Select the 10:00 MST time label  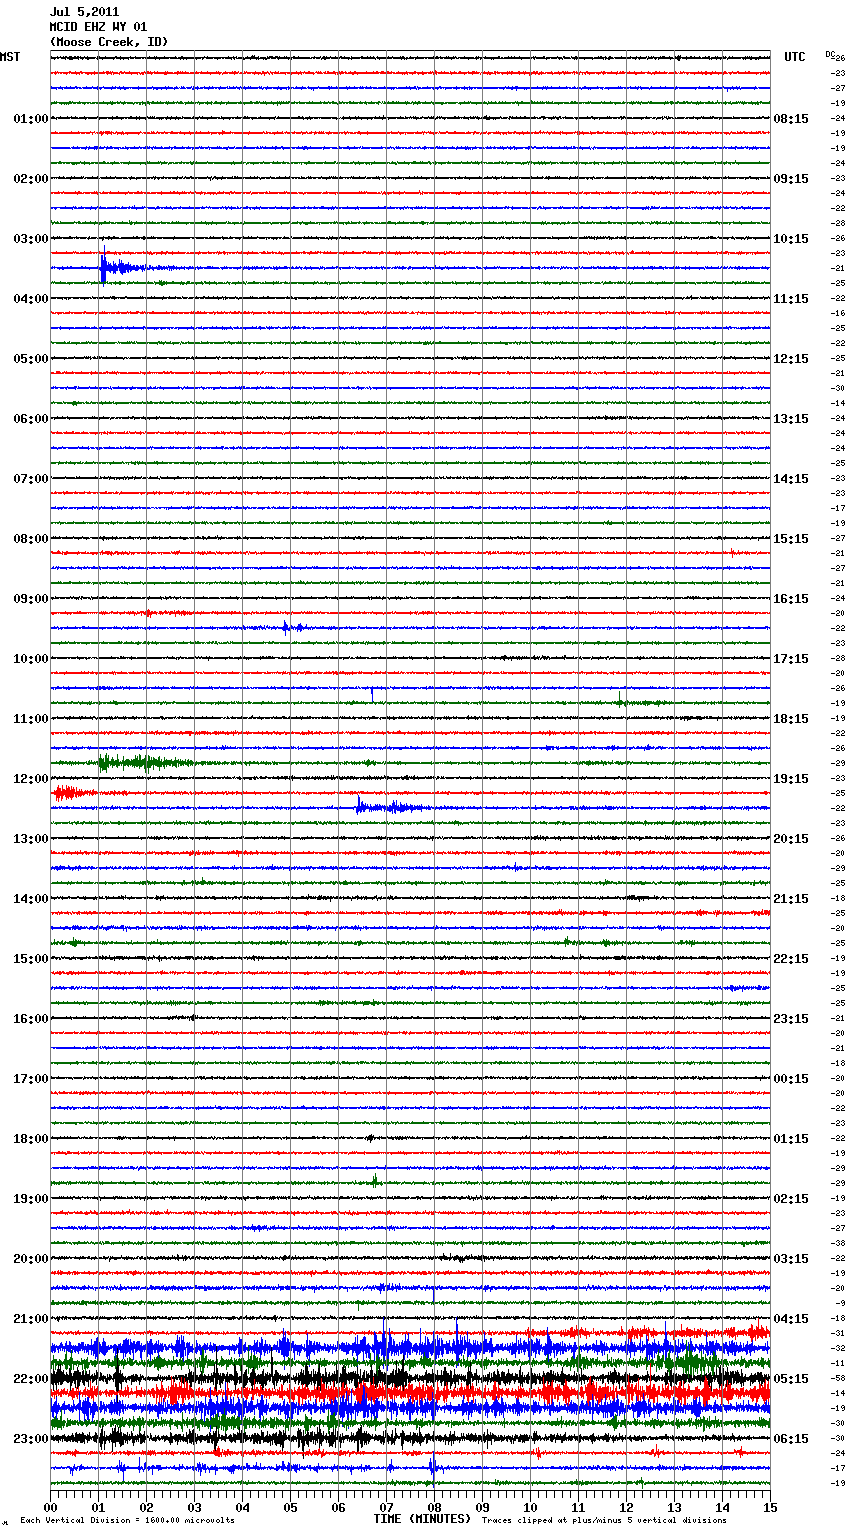[x=31, y=659]
